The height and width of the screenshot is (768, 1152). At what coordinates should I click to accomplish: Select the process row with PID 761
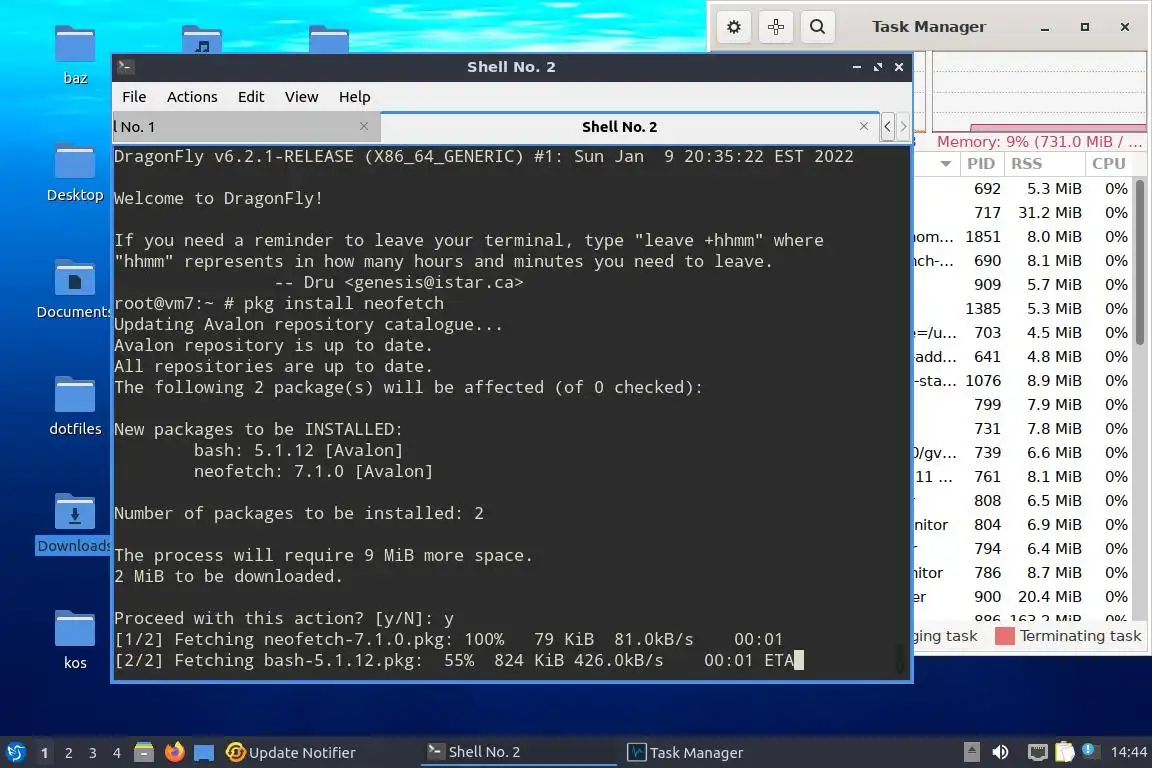1022,477
